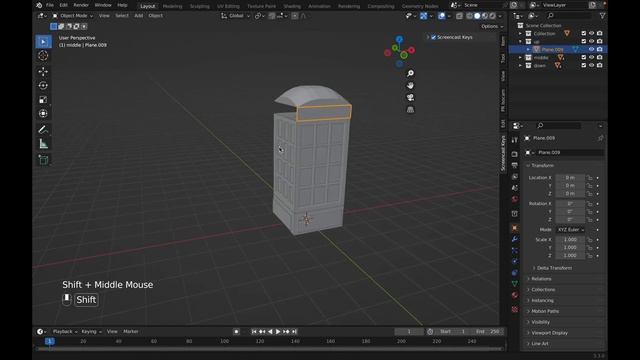Expand the Relations panel
This screenshot has height=360, width=640.
click(x=541, y=279)
